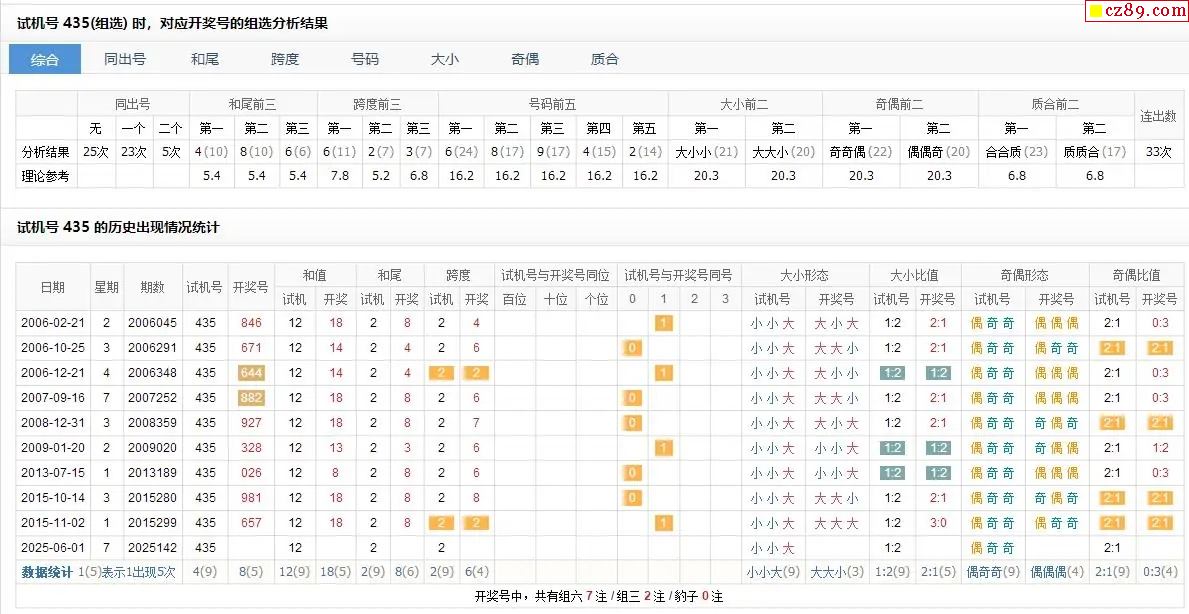1189x614 pixels.
Task: Open the 和尾 tab
Action: [205, 59]
